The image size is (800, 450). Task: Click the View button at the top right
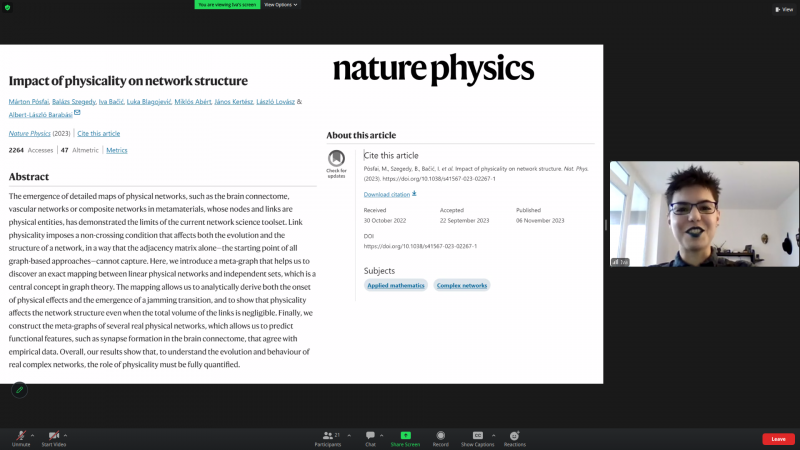[x=784, y=9]
